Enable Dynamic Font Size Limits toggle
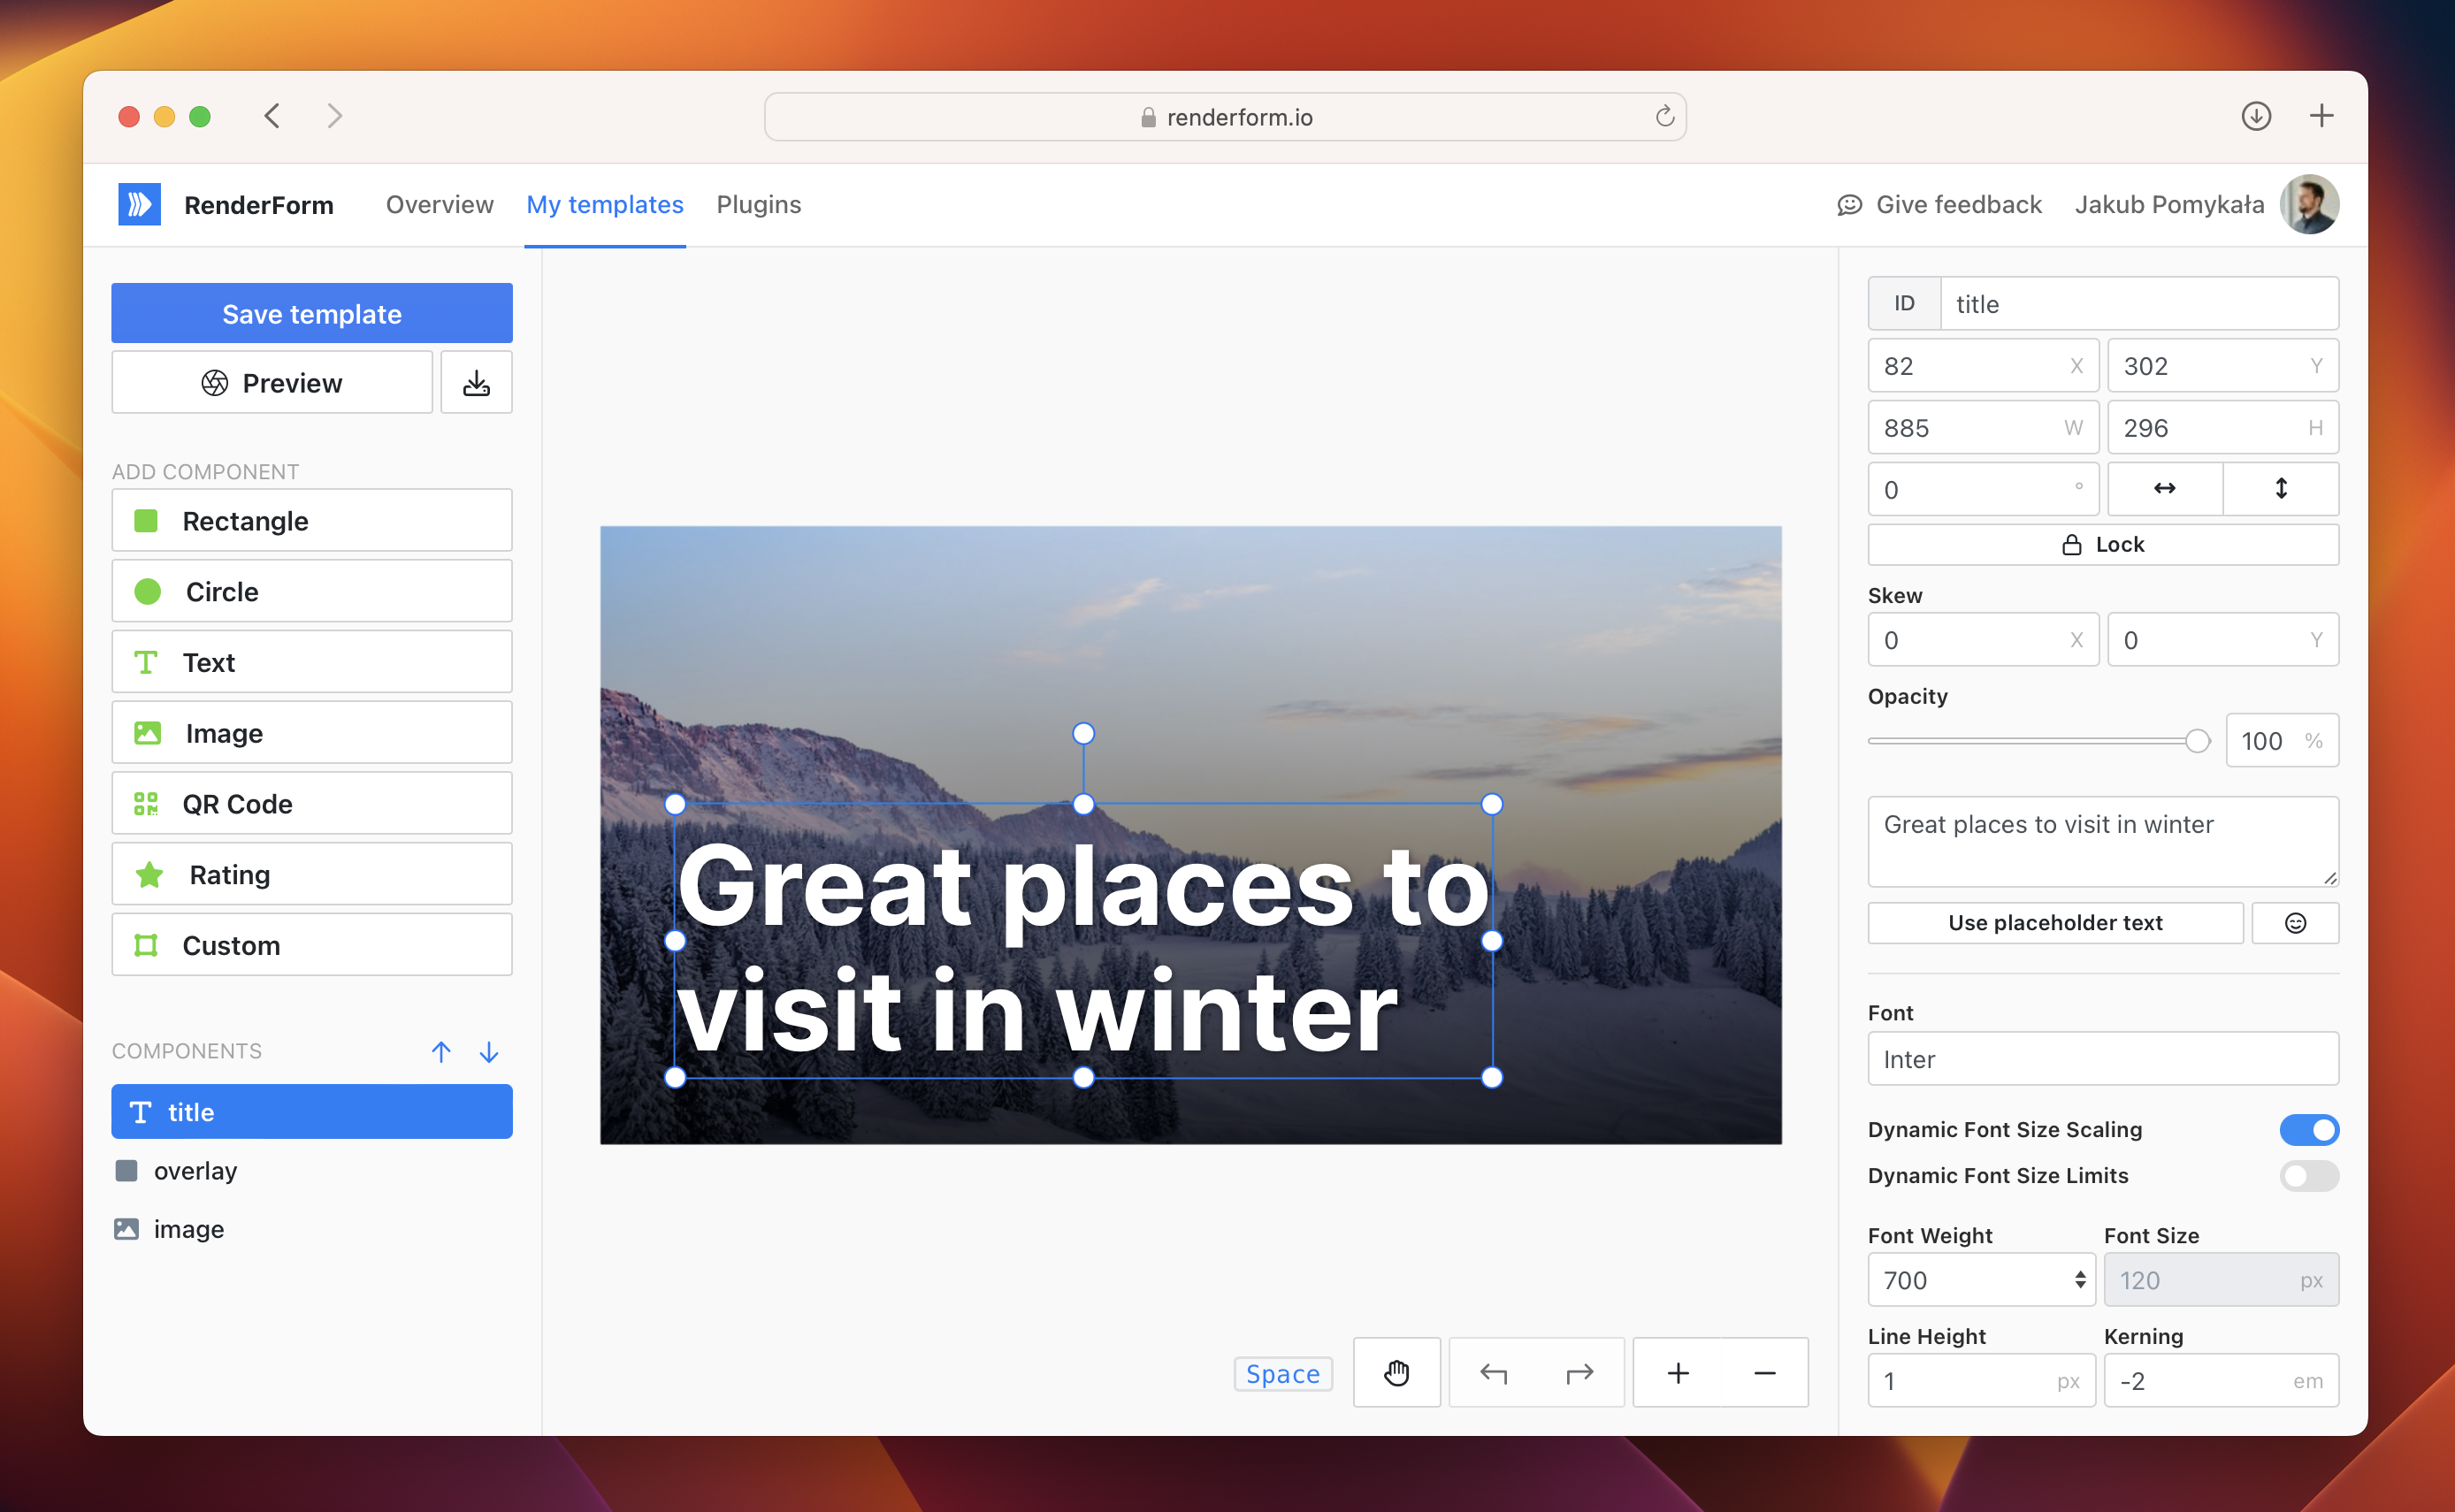 point(2307,1177)
